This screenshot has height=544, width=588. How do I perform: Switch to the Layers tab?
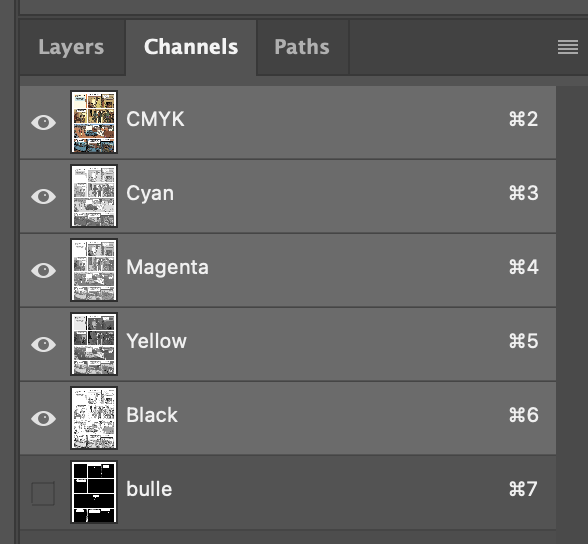tap(71, 47)
